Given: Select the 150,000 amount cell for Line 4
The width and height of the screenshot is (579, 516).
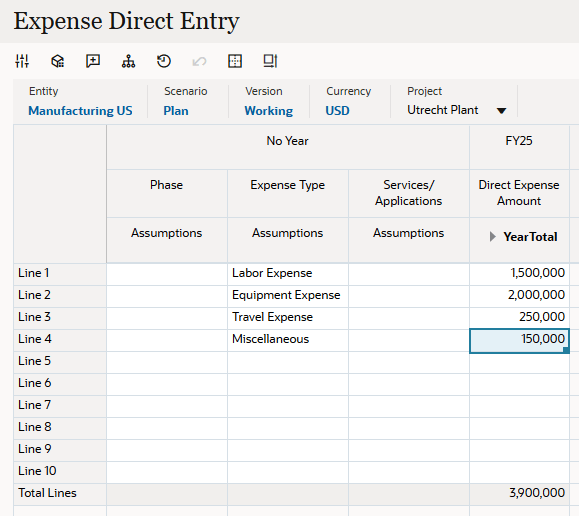Looking at the screenshot, I should coord(519,341).
